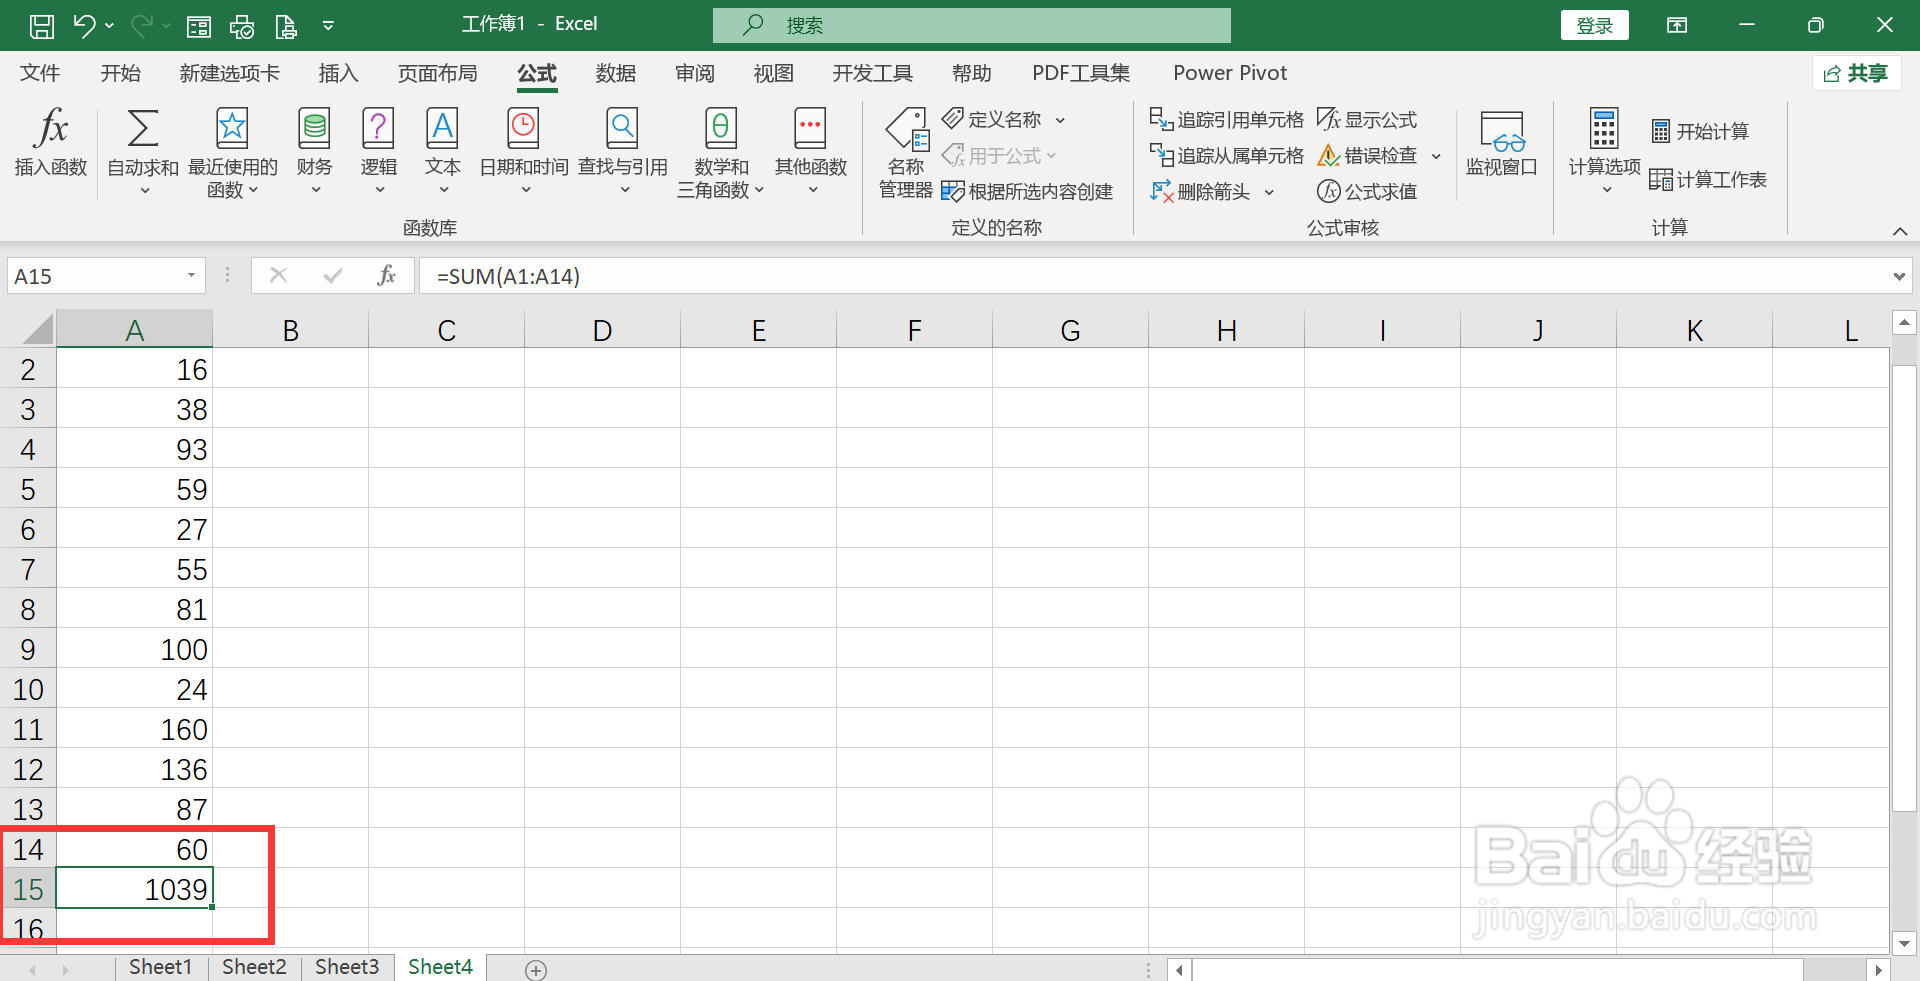Select cell A15 containing 1039
Image resolution: width=1920 pixels, height=981 pixels.
(134, 888)
